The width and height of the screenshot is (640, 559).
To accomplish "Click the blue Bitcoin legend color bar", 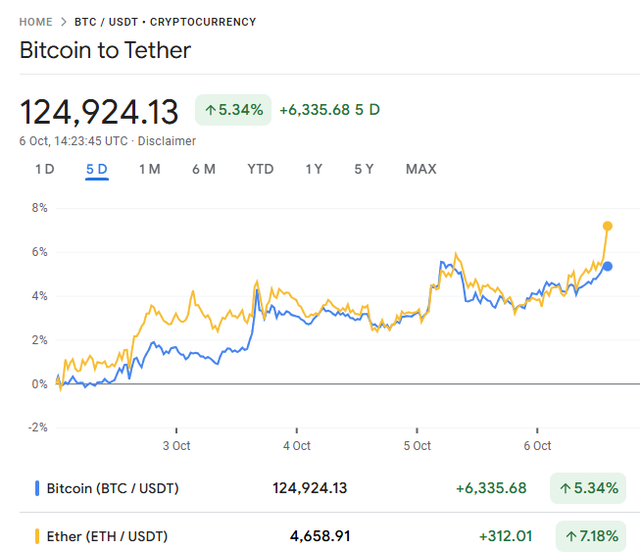I will [37, 488].
